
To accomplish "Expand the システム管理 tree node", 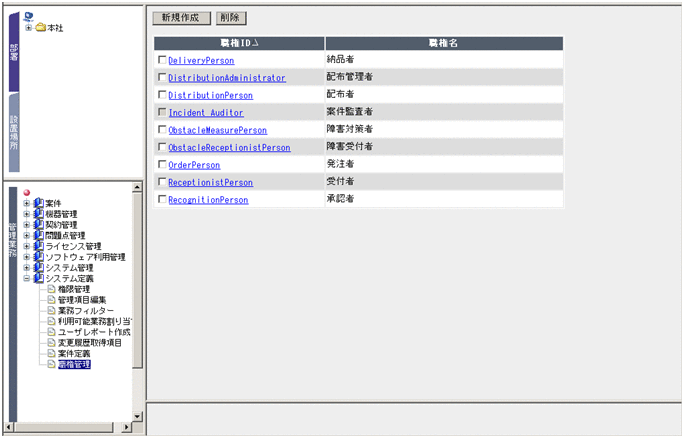I will 27,267.
